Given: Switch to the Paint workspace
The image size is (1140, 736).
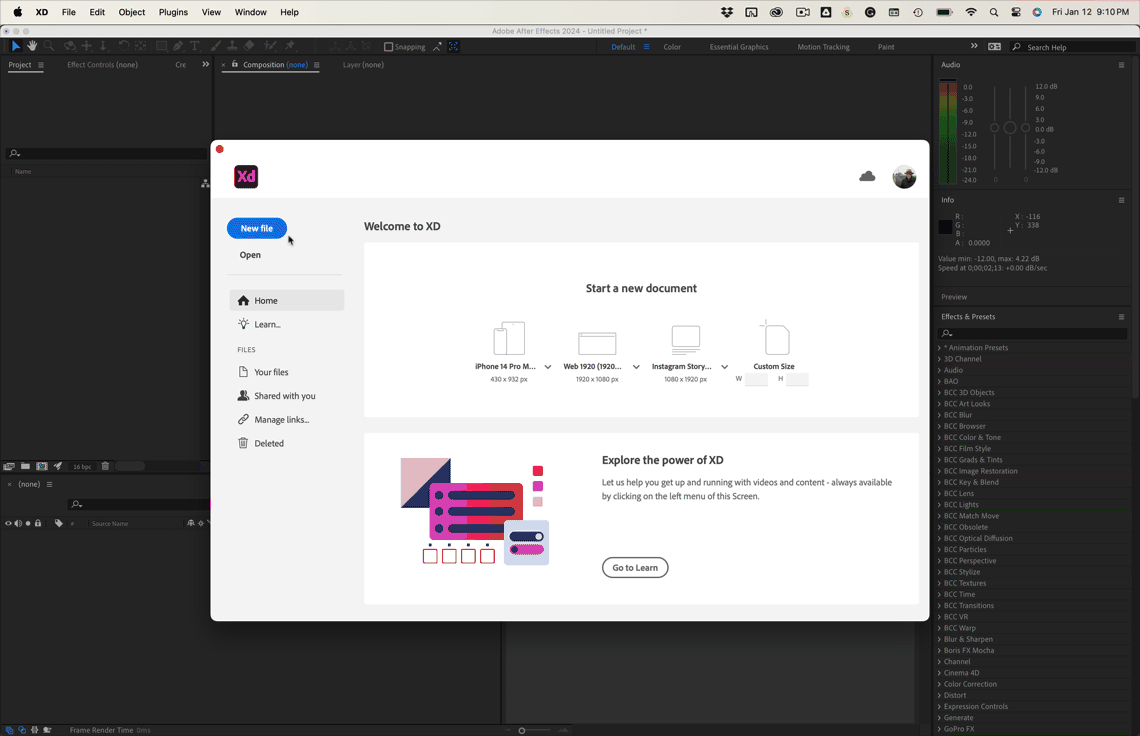Looking at the screenshot, I should 886,47.
